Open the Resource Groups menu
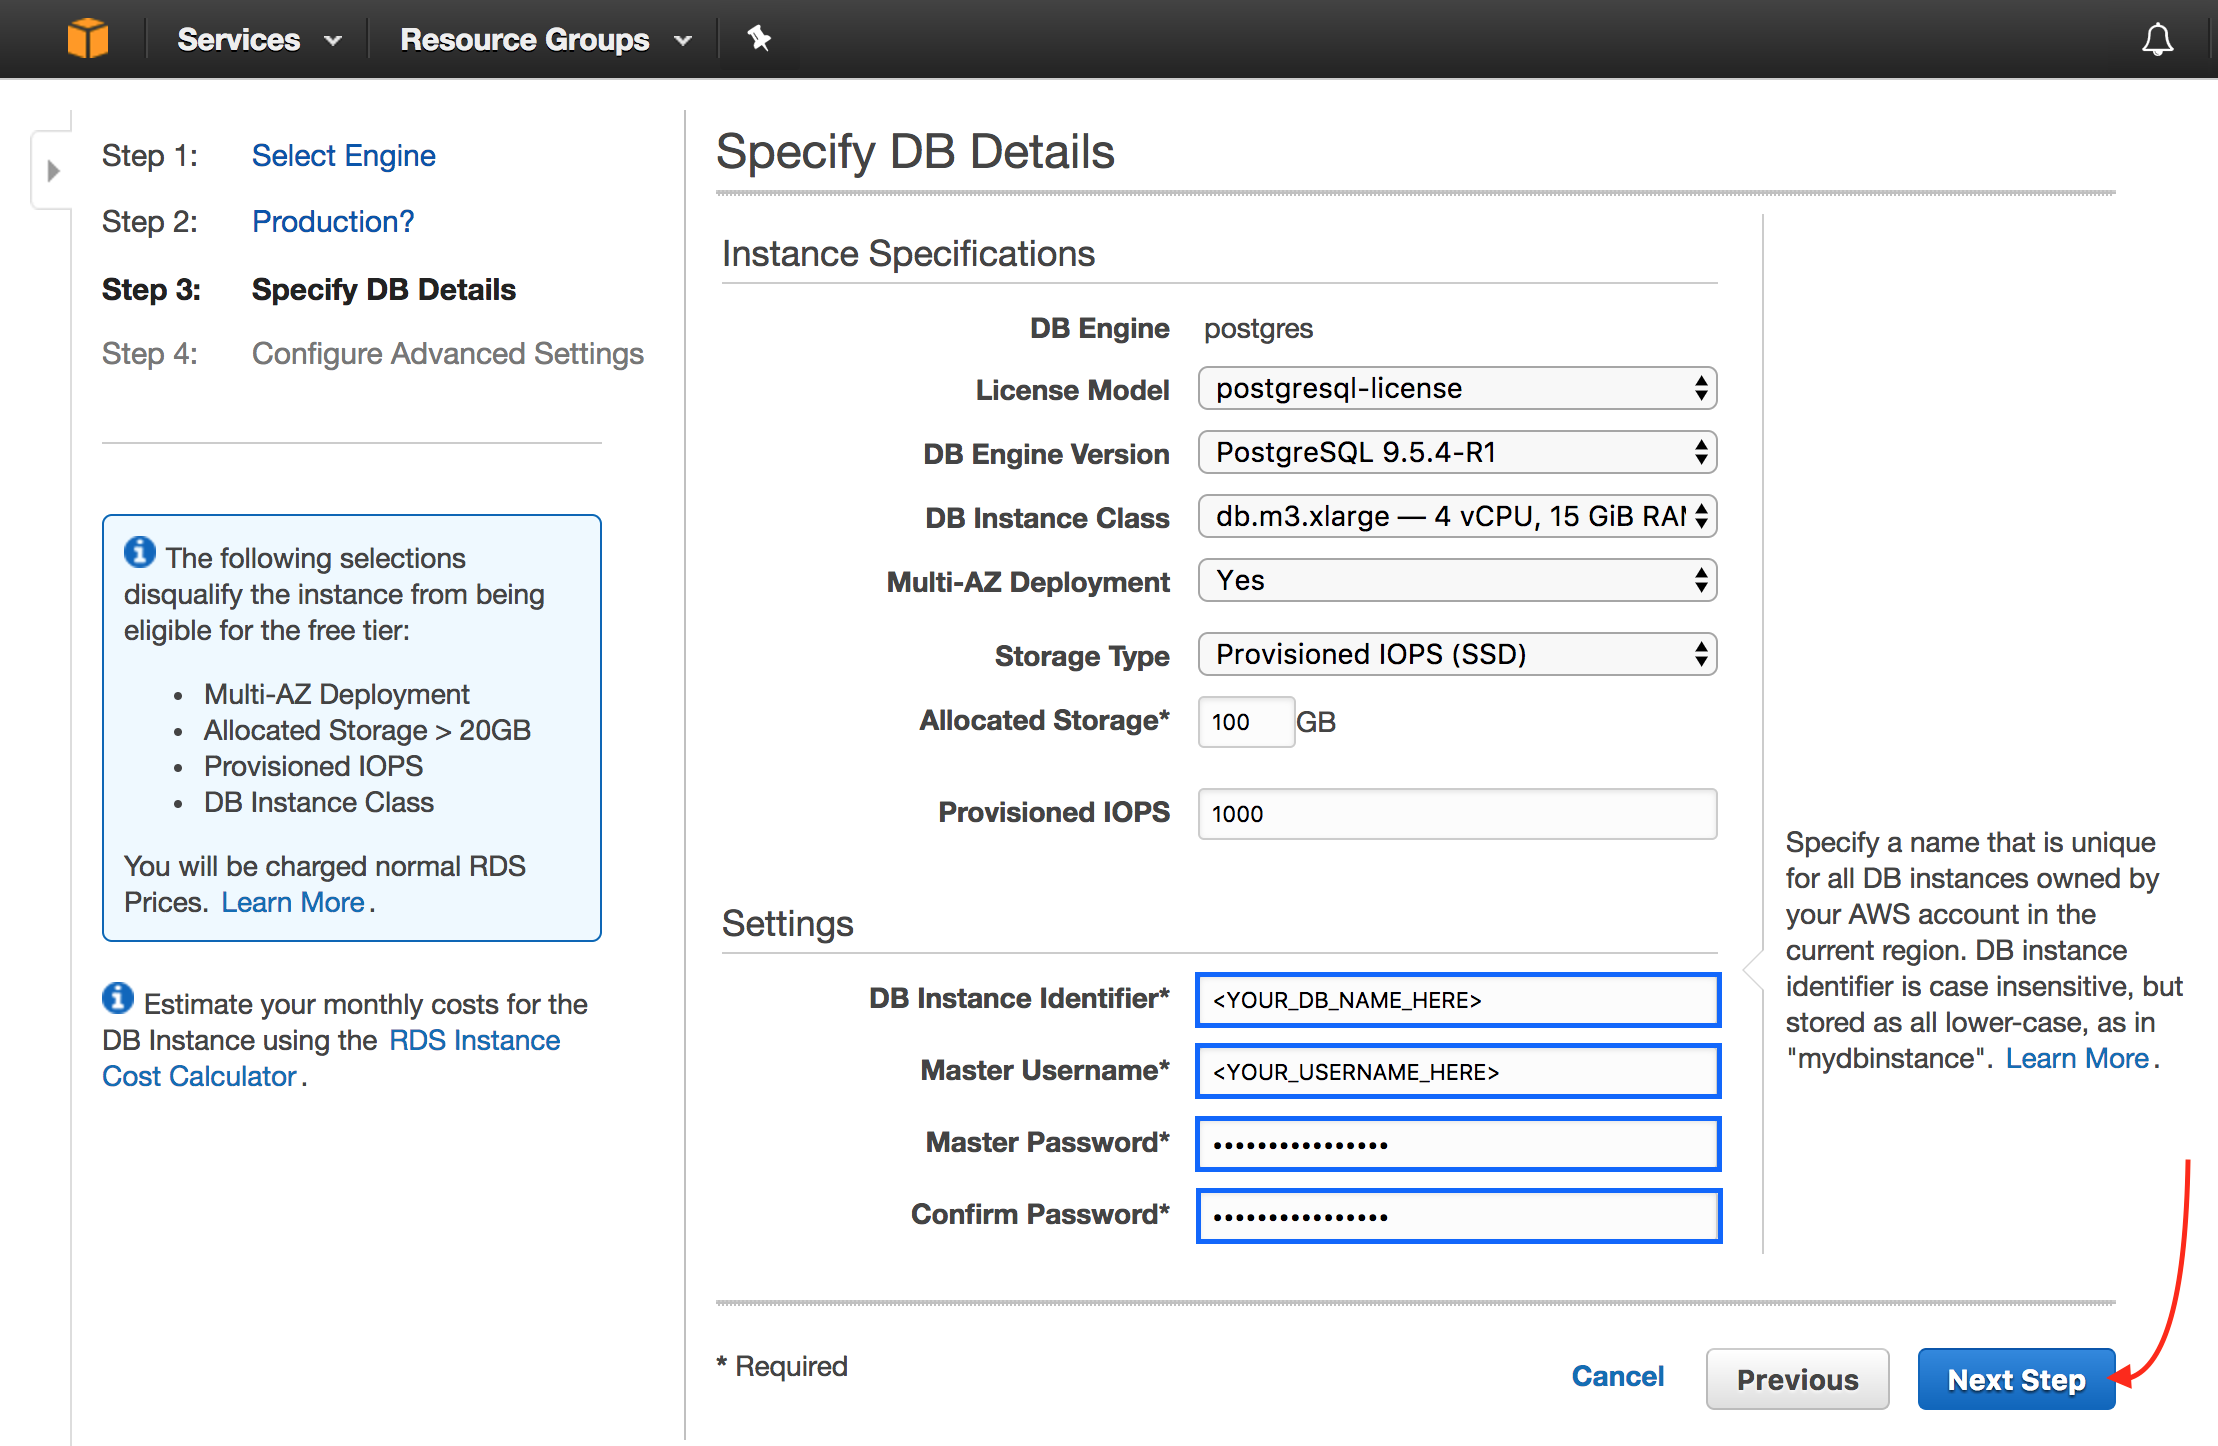Viewport: 2218px width, 1446px height. tap(546, 39)
